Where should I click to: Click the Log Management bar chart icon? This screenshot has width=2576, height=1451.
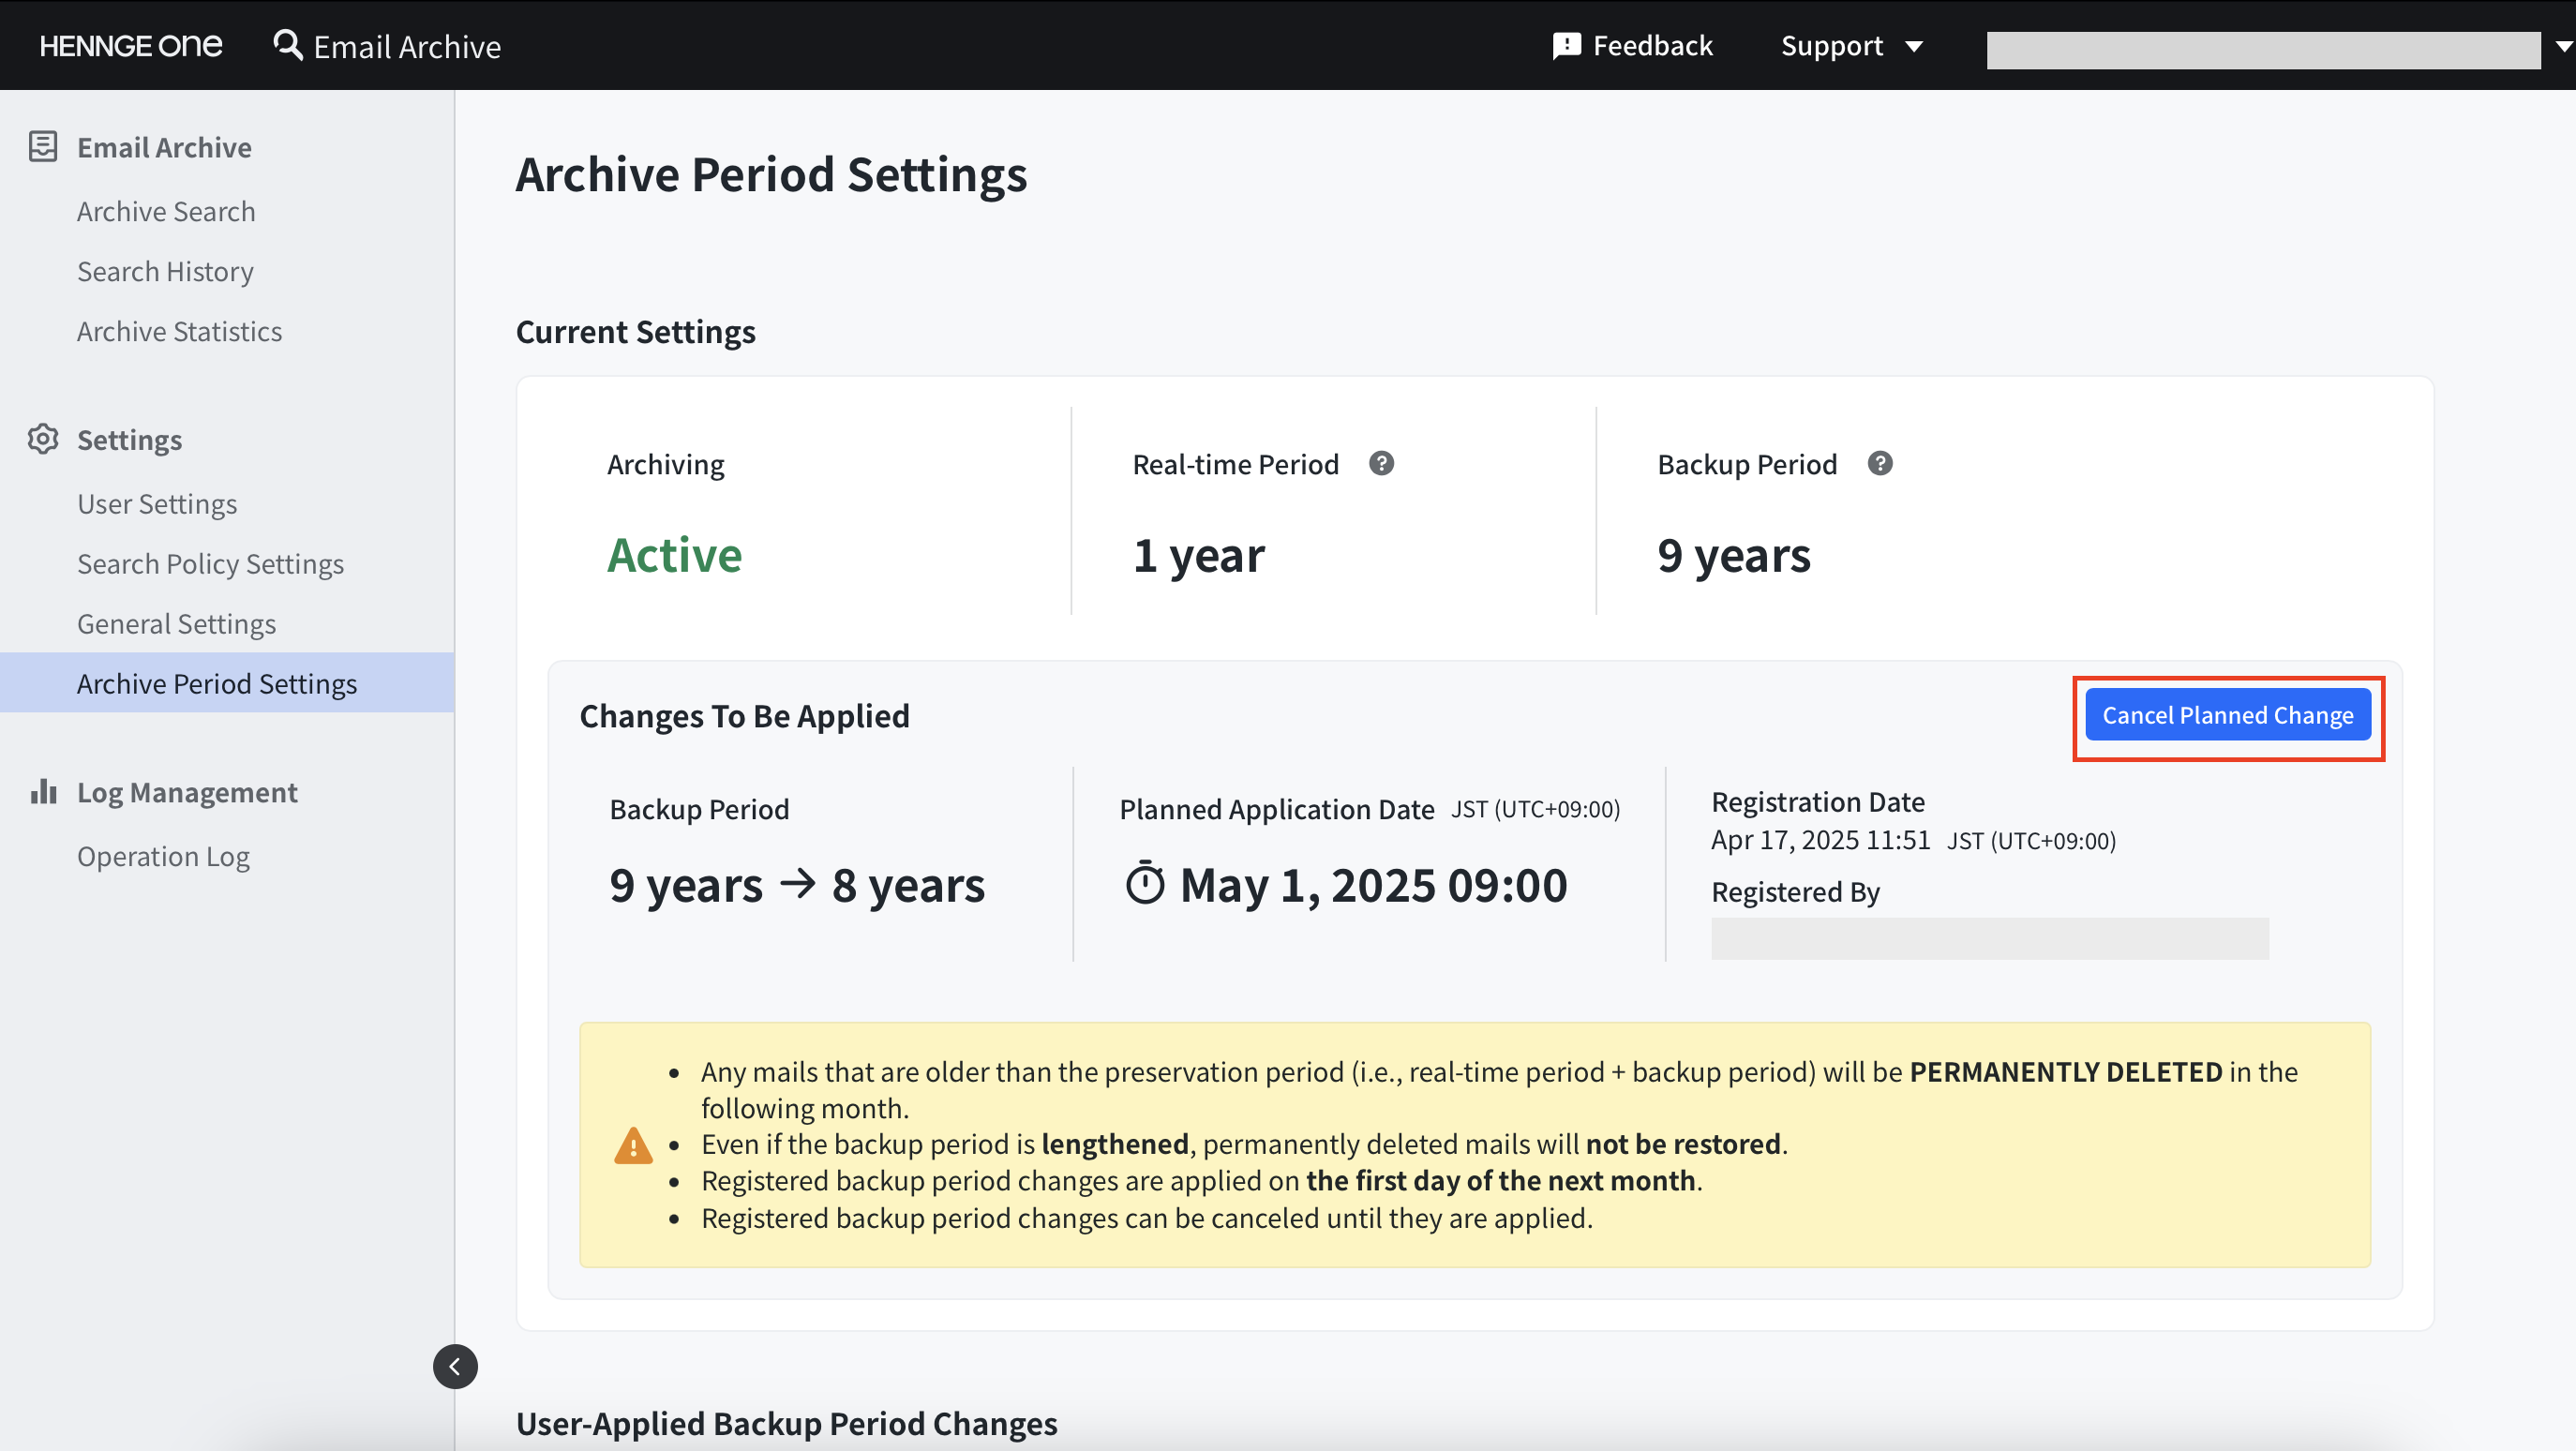coord(43,792)
